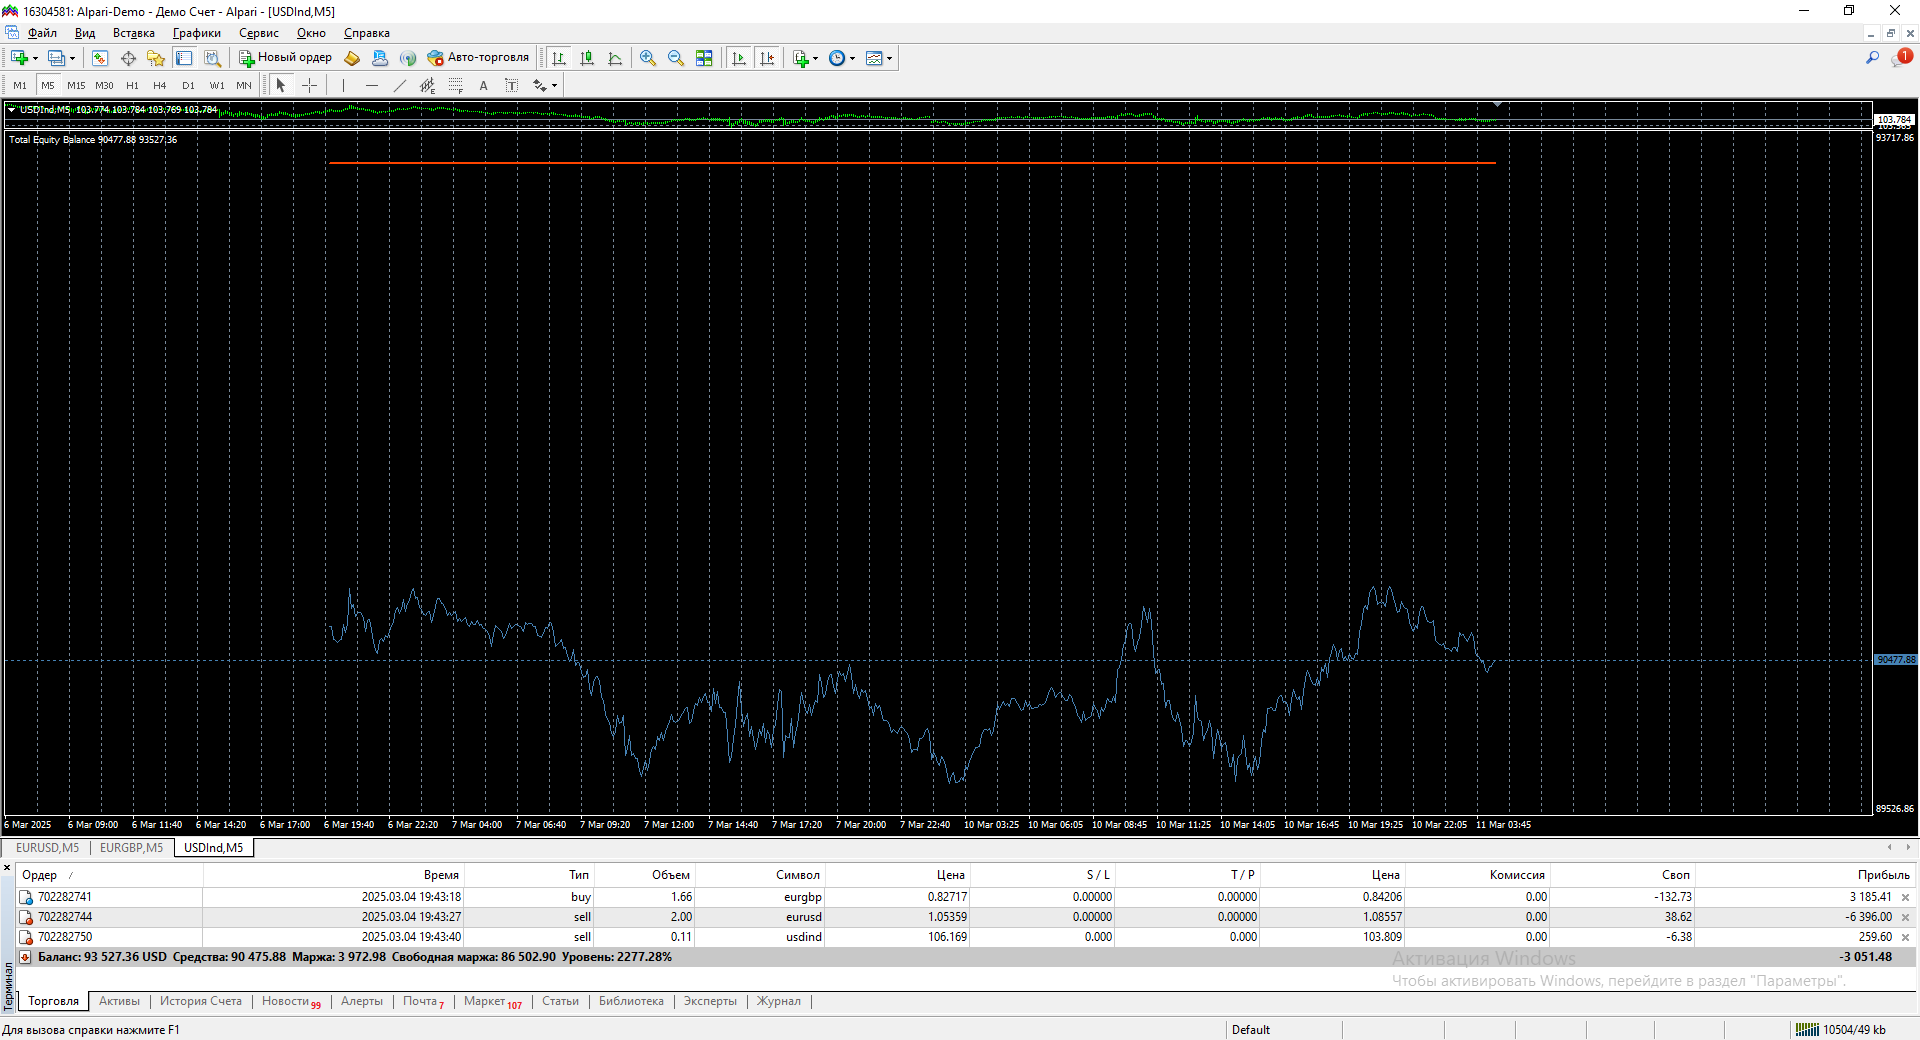Open the periodicity clock dropdown
Screen dimensions: 1920x1040
[x=842, y=58]
